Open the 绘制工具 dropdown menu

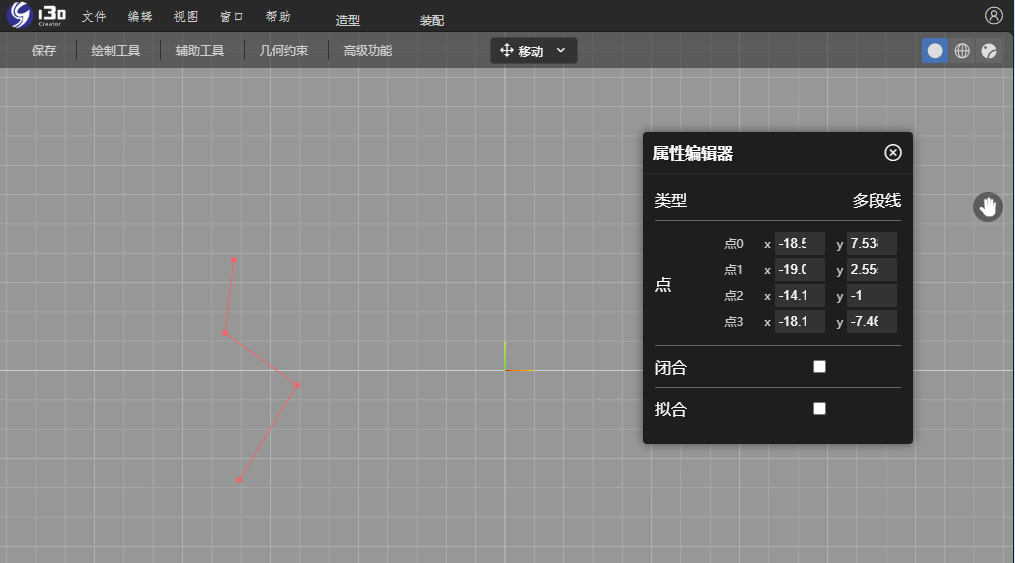[x=115, y=51]
